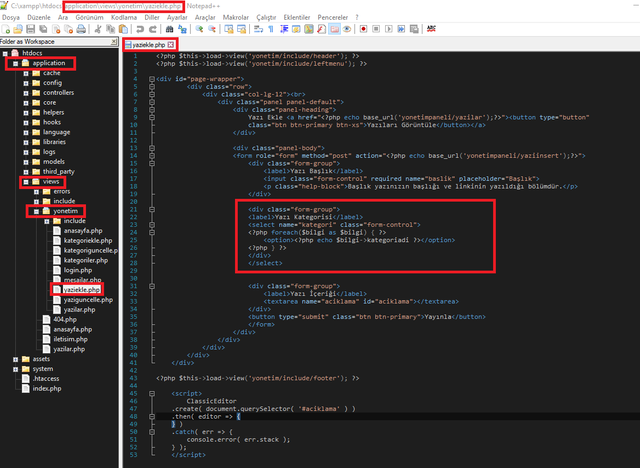Click the synchronize vertical scrolling icon
The width and height of the screenshot is (640, 468).
point(229,29)
